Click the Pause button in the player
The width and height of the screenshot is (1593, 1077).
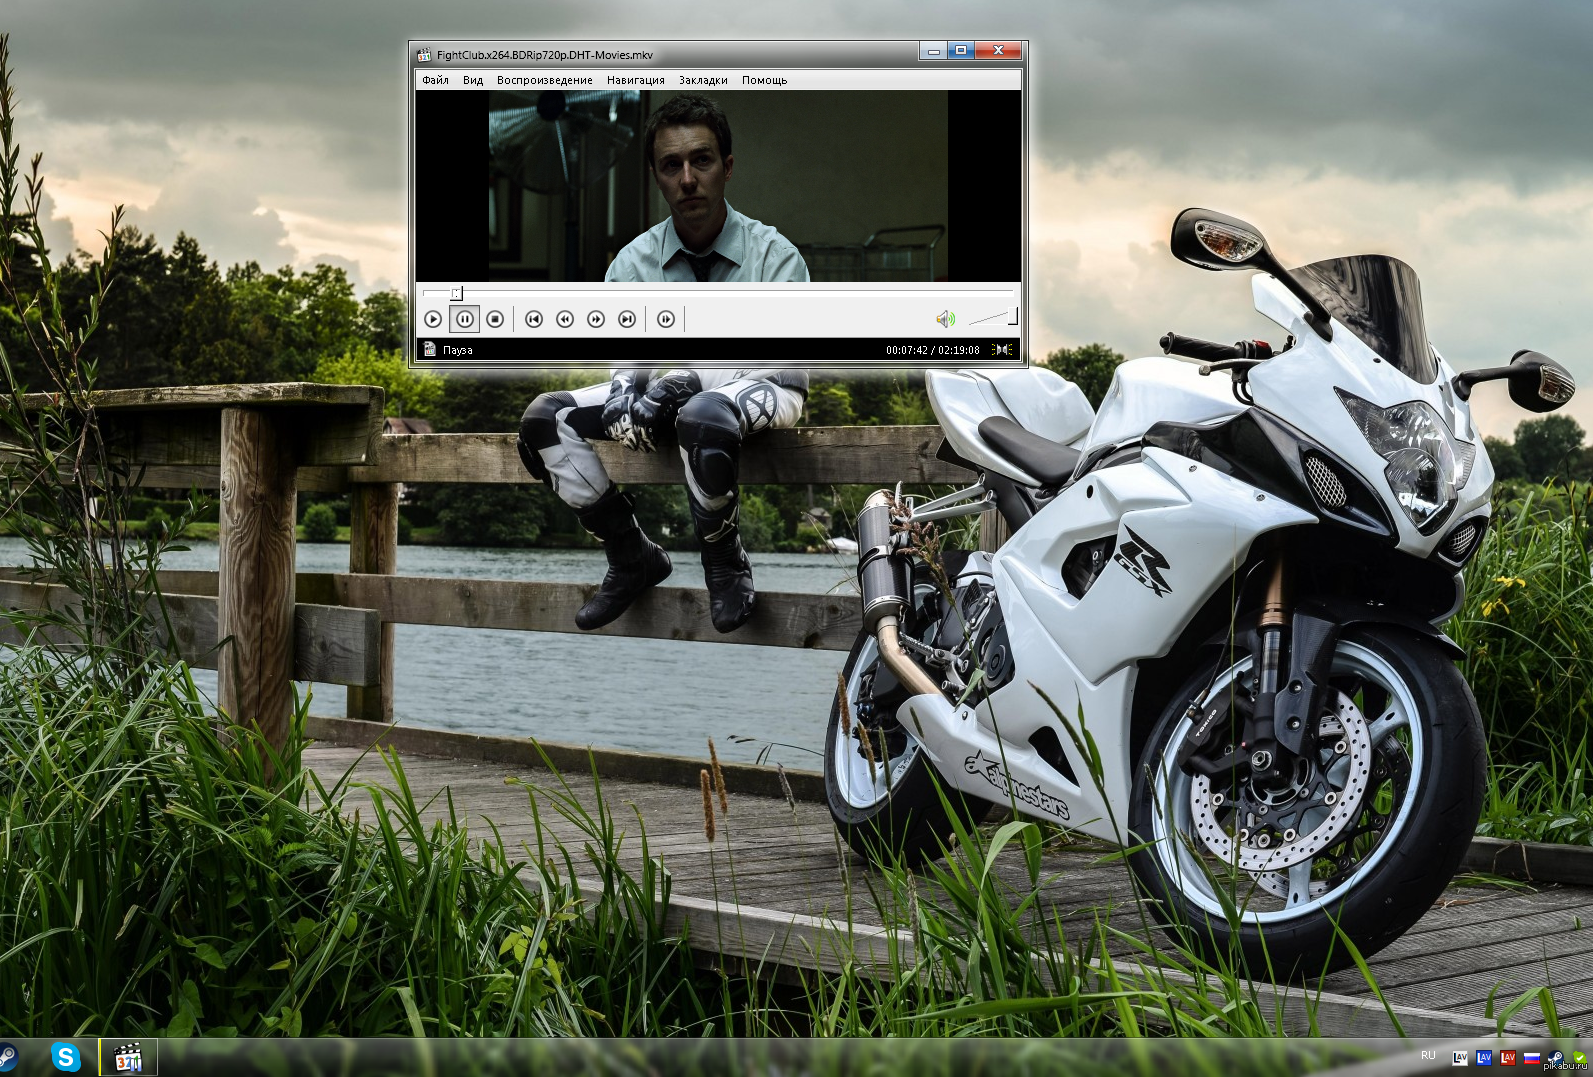click(464, 319)
